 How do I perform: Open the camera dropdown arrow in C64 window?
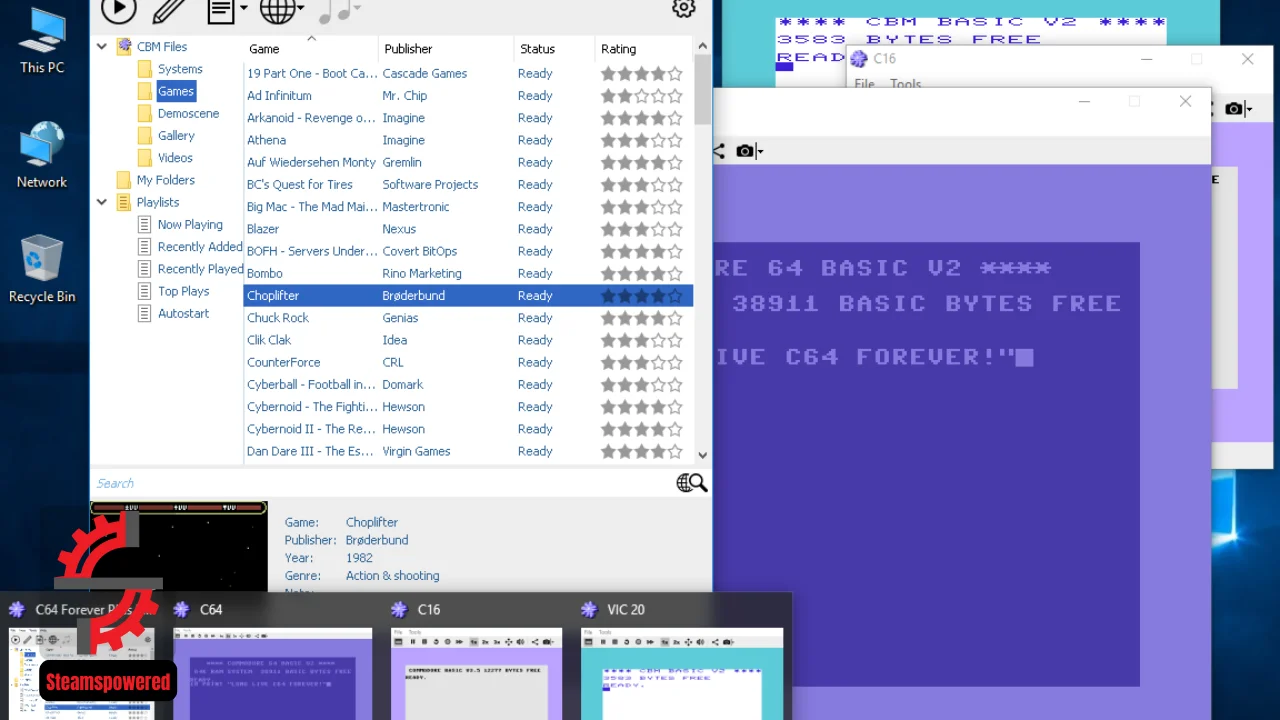pyautogui.click(x=760, y=152)
